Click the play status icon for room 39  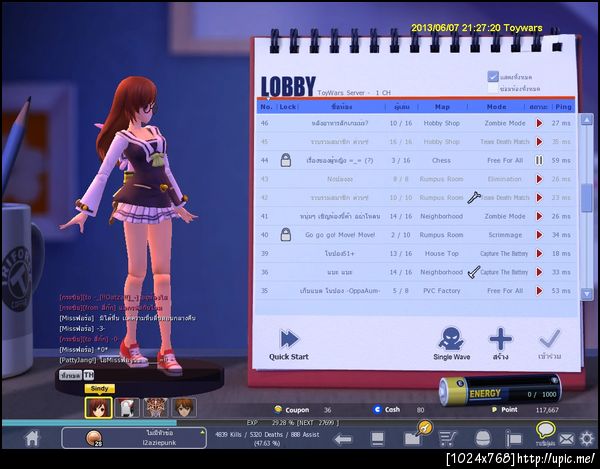539,253
